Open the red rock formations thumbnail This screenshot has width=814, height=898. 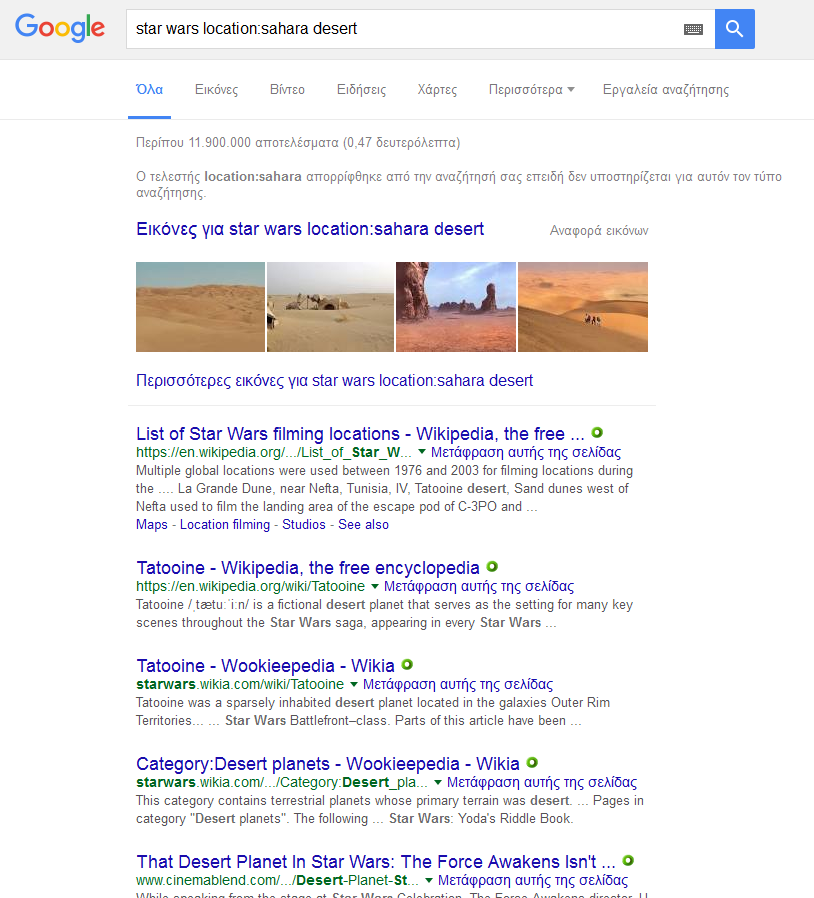[456, 307]
